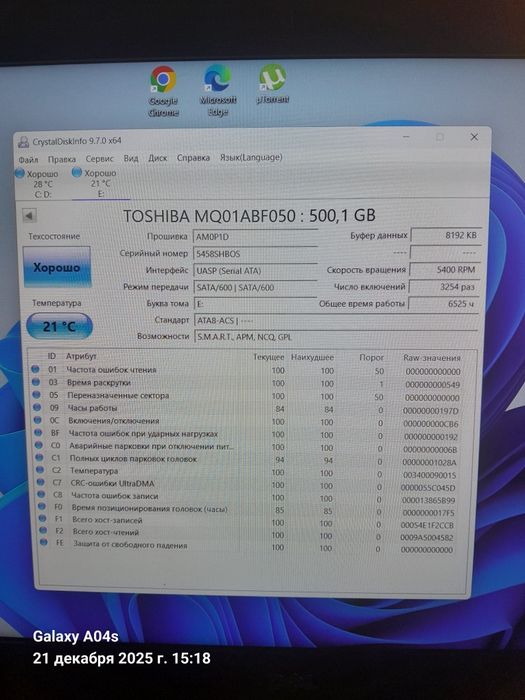The height and width of the screenshot is (700, 525).
Task: Select the Защита от свободного падения row
Action: [x=248, y=546]
